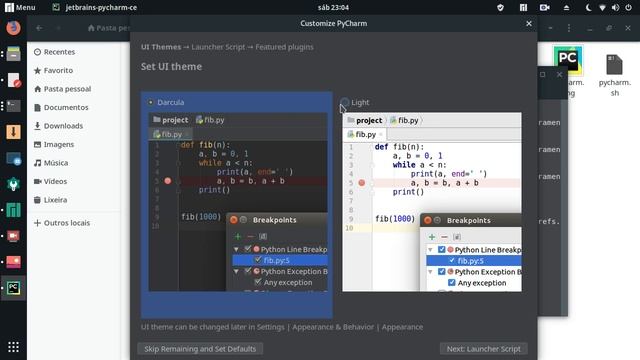Open Imagens in file manager sidebar
640x360 pixels.
tap(54, 144)
